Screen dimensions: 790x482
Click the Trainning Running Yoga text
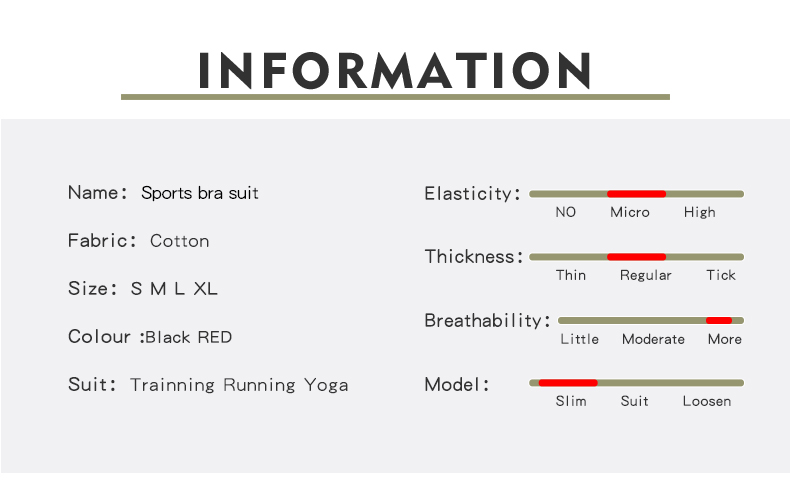[x=239, y=385]
